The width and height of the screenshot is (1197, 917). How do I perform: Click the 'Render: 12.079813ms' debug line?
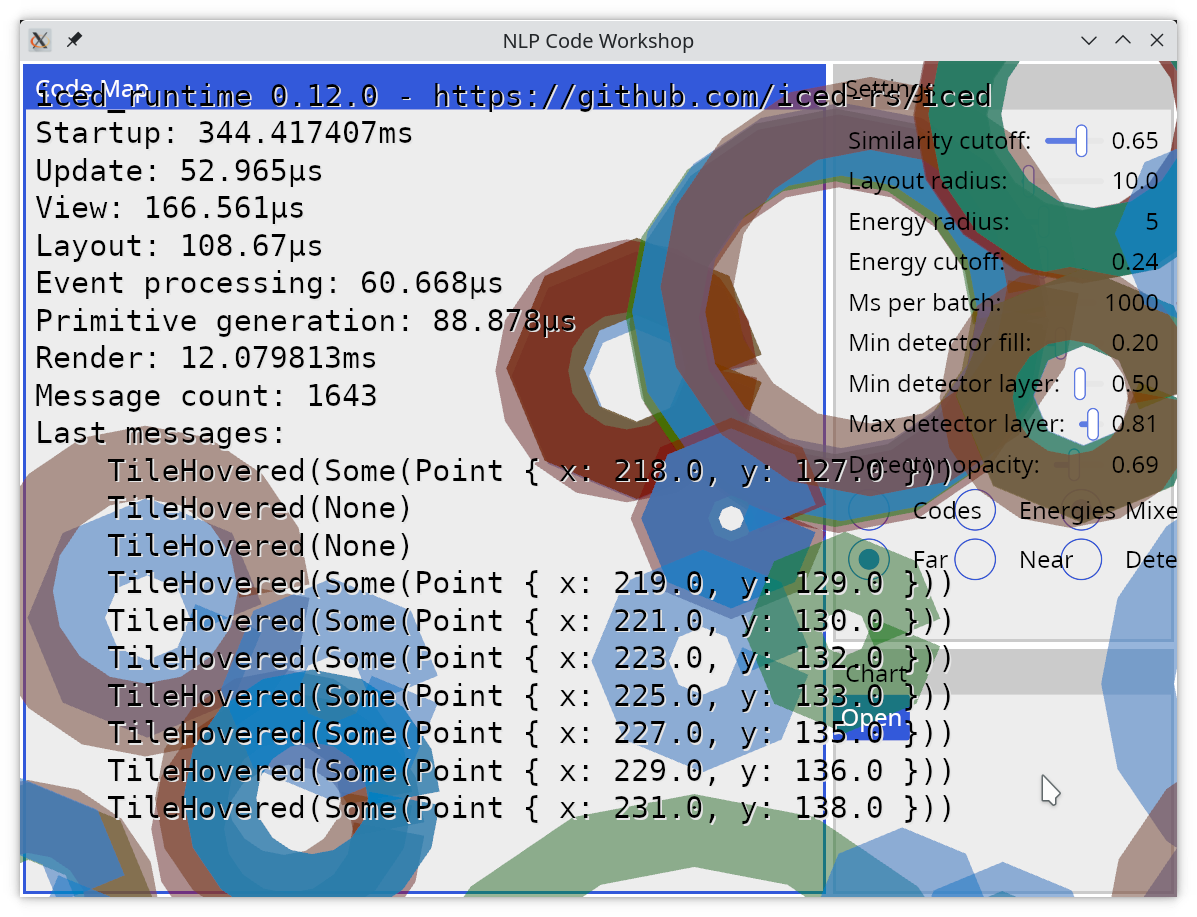(206, 359)
